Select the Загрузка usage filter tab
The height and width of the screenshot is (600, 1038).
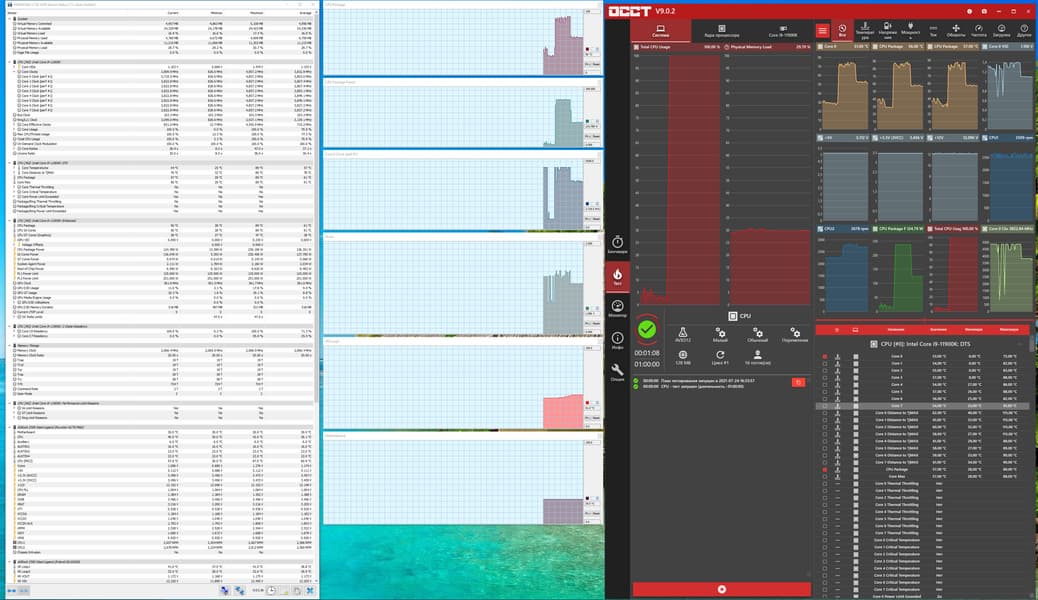tap(1001, 30)
